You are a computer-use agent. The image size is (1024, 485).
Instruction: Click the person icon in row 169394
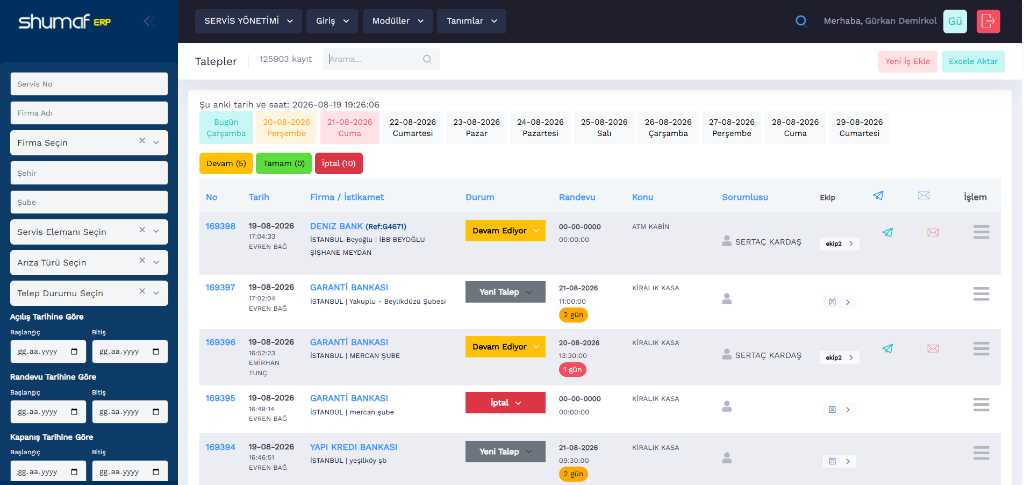click(727, 457)
